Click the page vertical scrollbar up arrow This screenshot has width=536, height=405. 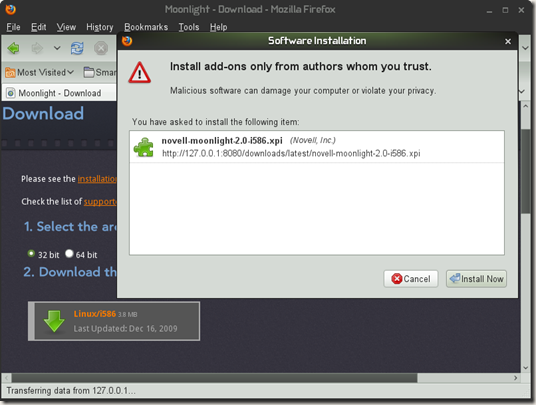tap(525, 106)
